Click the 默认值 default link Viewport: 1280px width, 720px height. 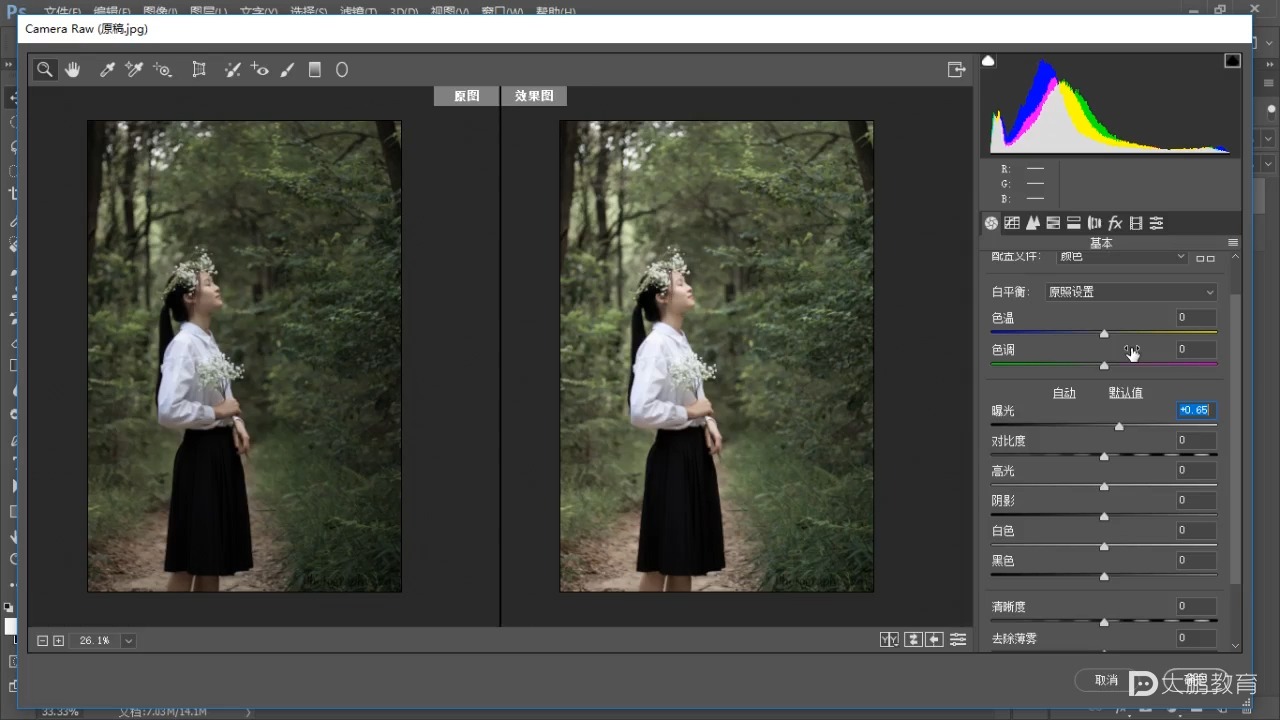click(x=1126, y=393)
